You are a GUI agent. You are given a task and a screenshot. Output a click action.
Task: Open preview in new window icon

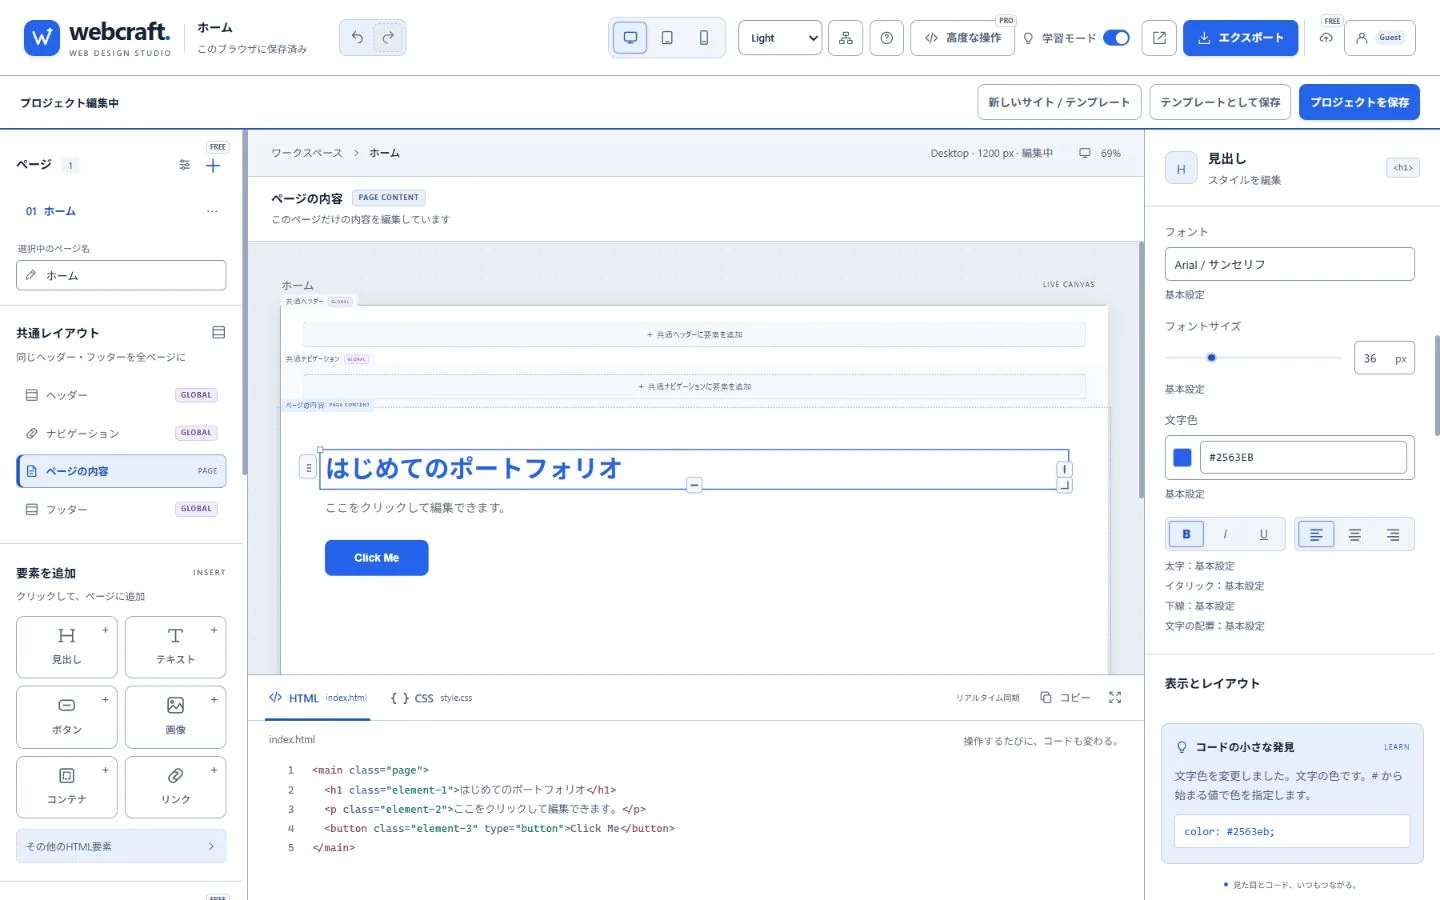click(1159, 38)
